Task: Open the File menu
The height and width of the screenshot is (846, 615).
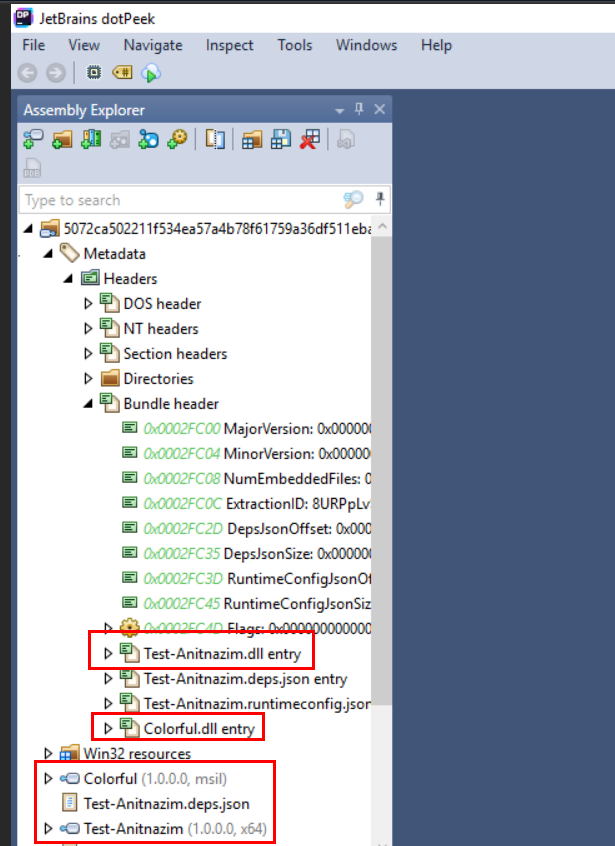Action: tap(33, 45)
